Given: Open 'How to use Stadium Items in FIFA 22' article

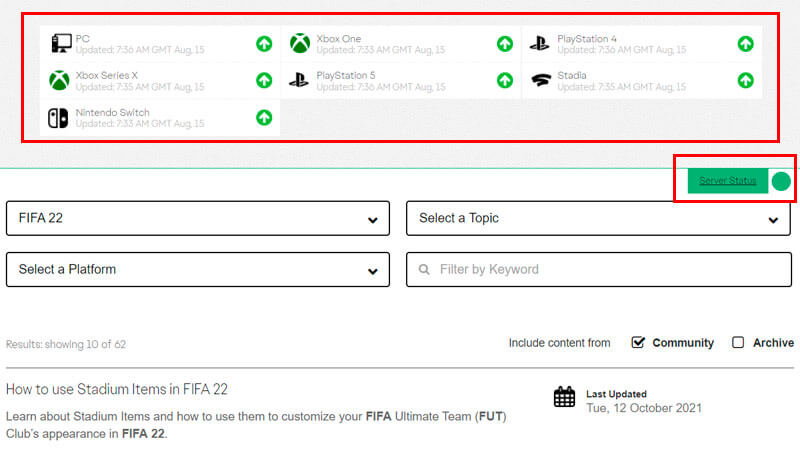Looking at the screenshot, I should [117, 389].
